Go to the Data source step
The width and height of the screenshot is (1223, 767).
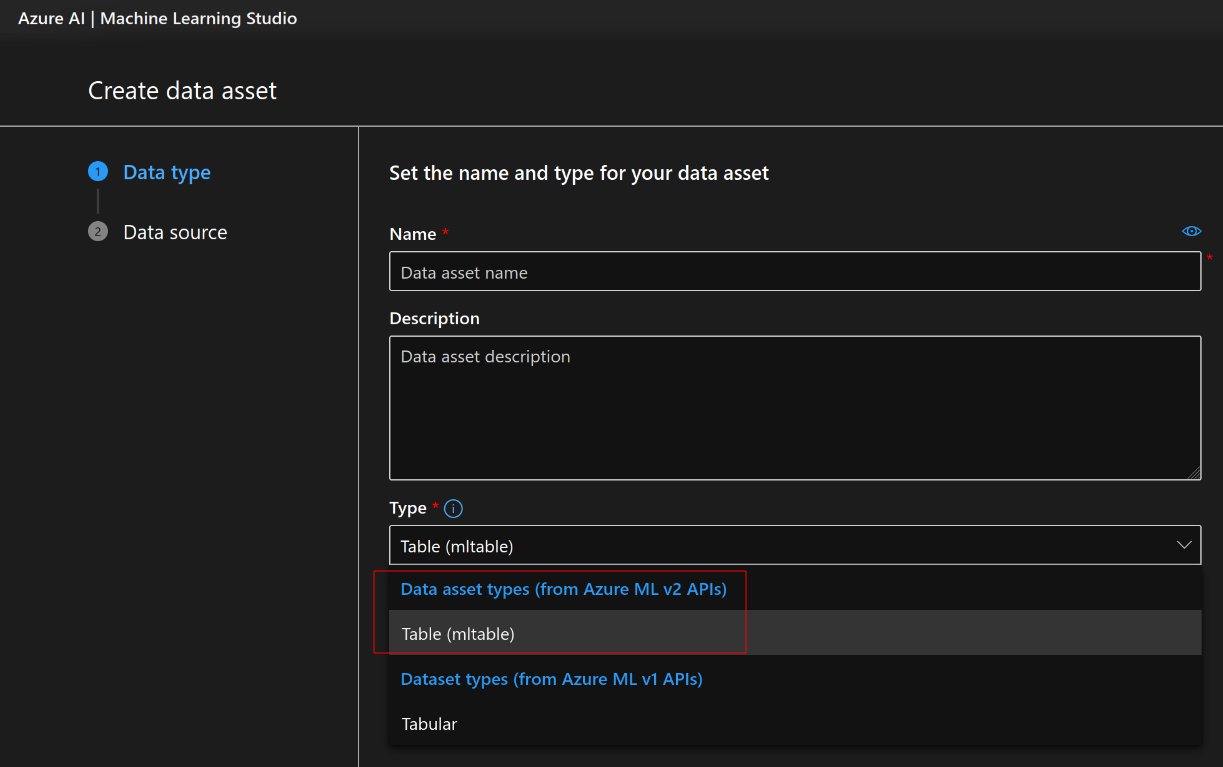[175, 232]
